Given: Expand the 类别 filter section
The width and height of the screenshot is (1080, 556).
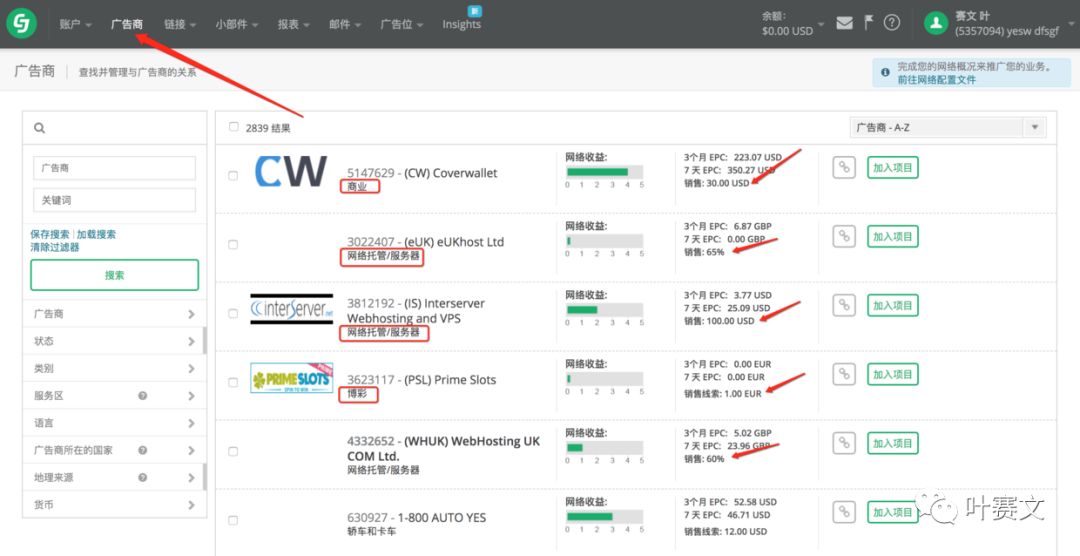Looking at the screenshot, I should pyautogui.click(x=114, y=369).
